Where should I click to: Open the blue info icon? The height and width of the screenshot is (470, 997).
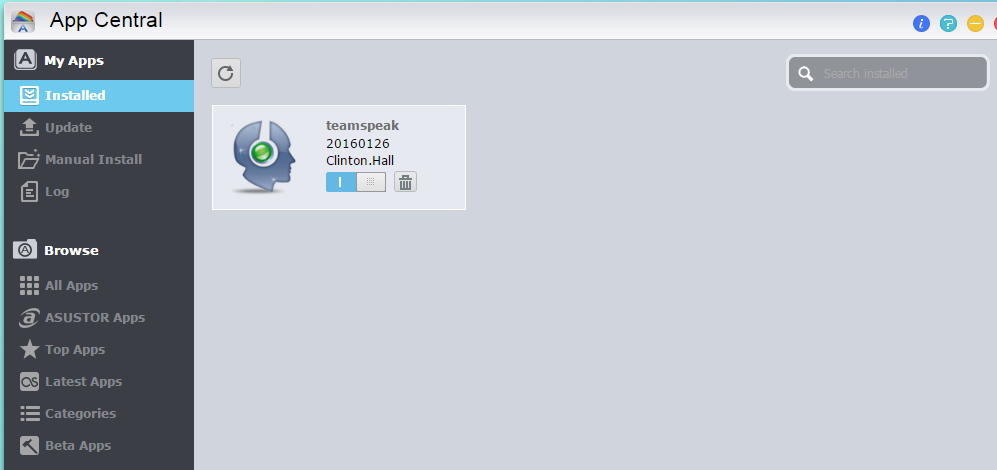click(921, 24)
